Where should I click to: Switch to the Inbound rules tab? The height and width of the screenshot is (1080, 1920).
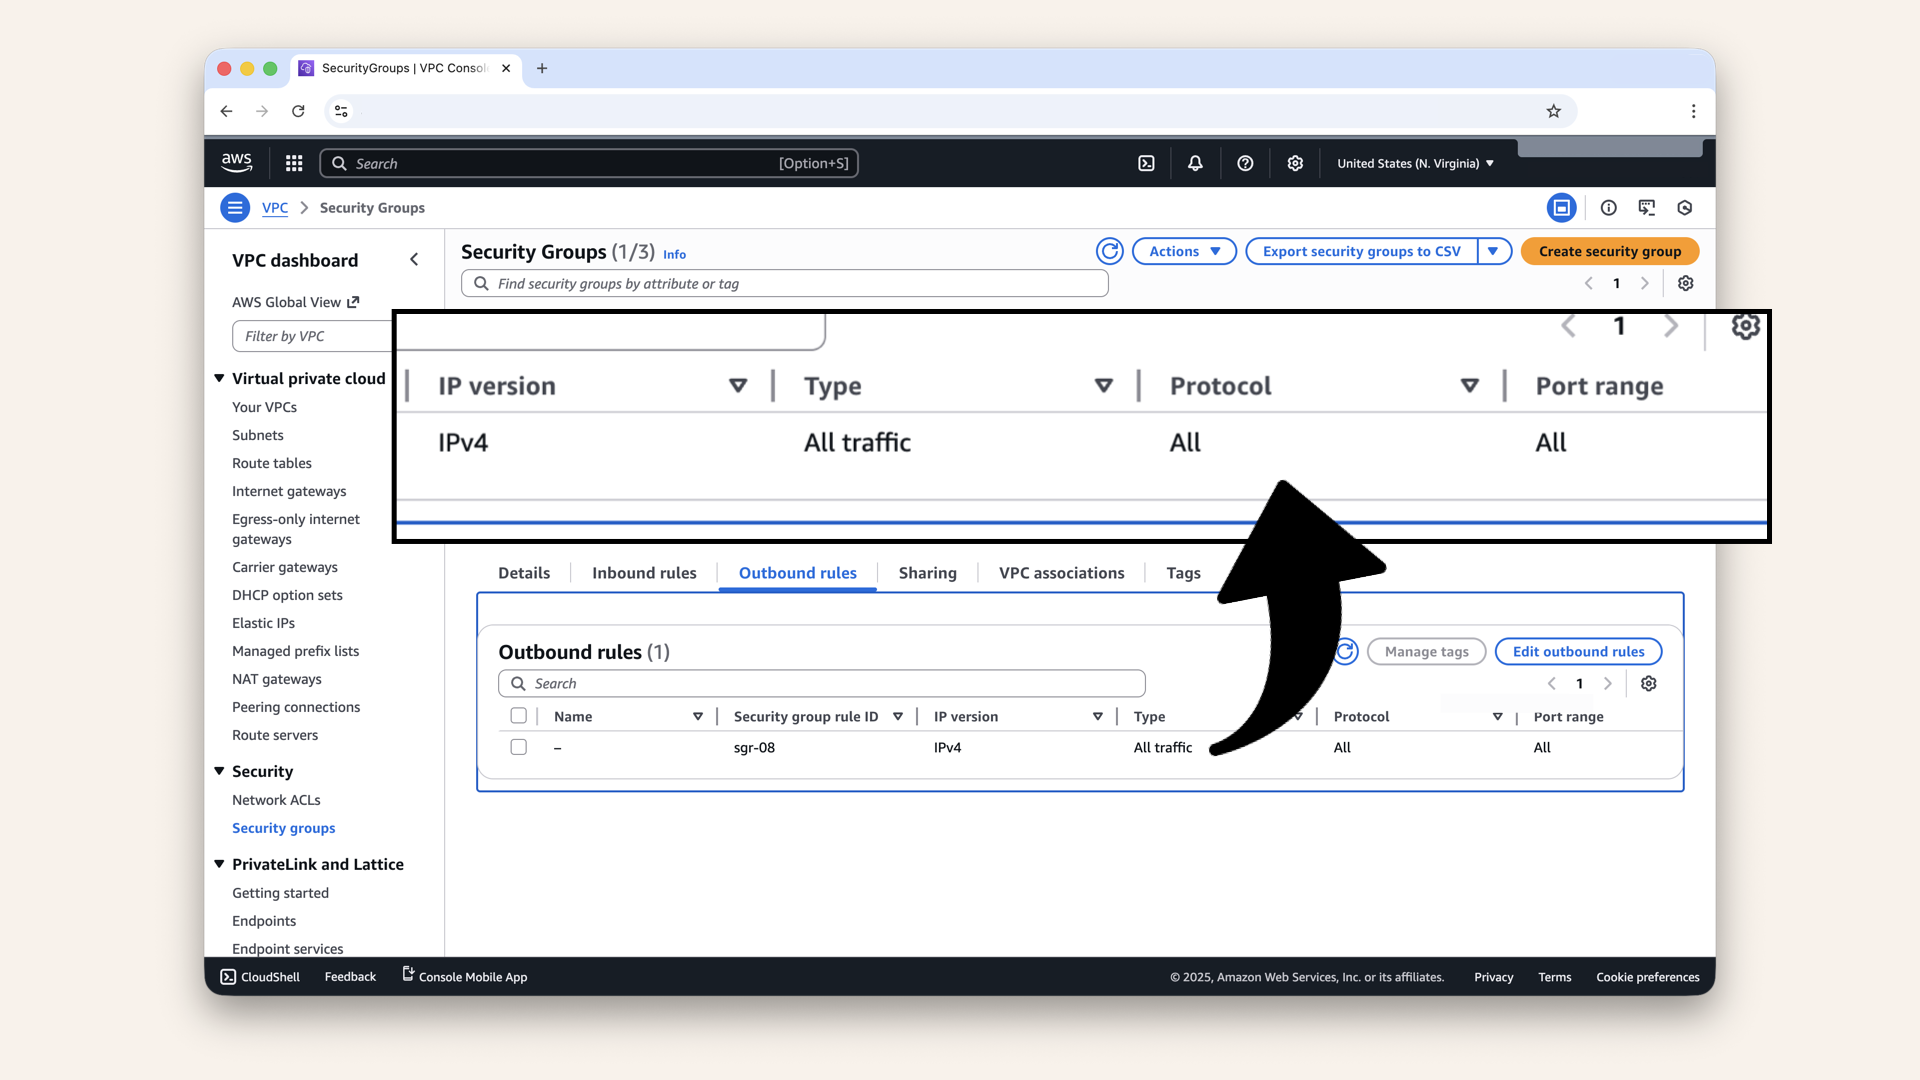pos(644,573)
